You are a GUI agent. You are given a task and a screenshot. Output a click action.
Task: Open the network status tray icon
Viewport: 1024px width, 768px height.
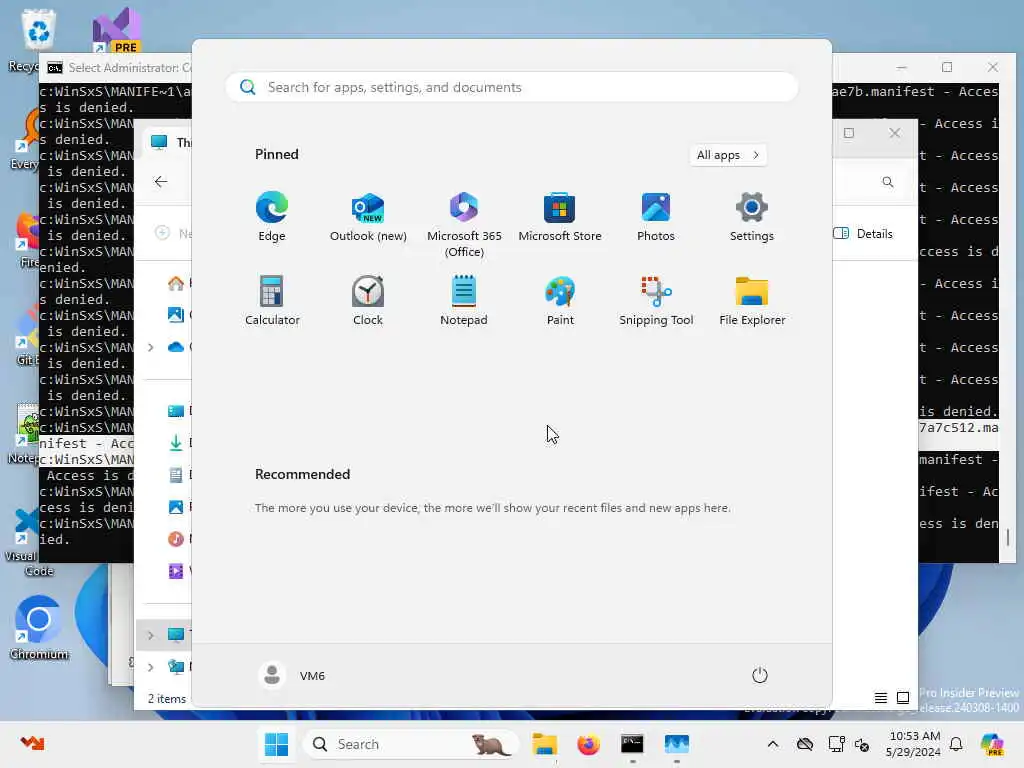pos(836,744)
